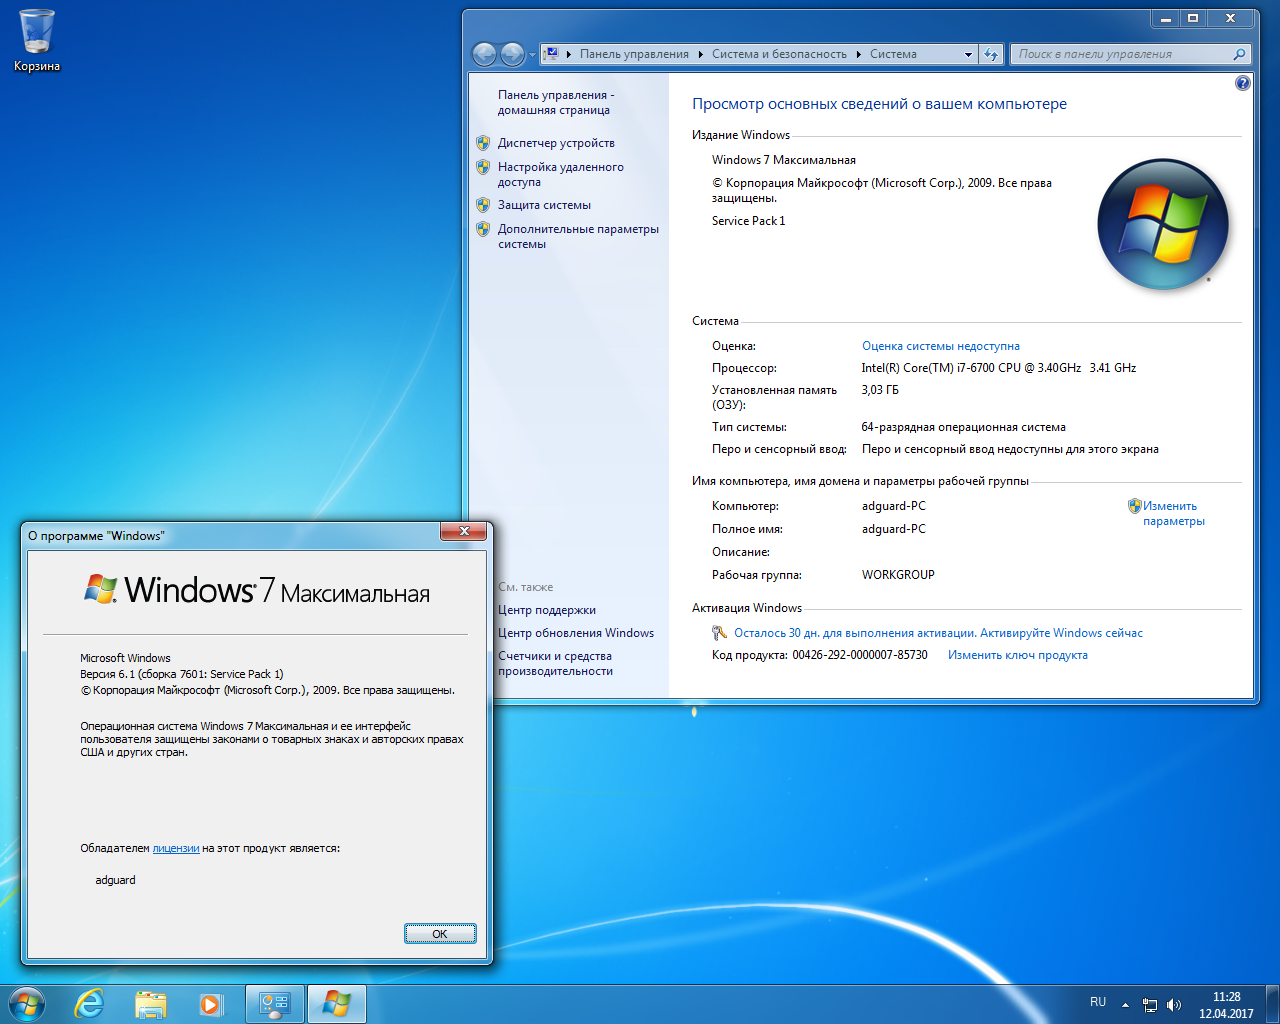The height and width of the screenshot is (1024, 1280).
Task: Click shield icon beside Настройка удаленного доступа
Action: click(x=483, y=167)
